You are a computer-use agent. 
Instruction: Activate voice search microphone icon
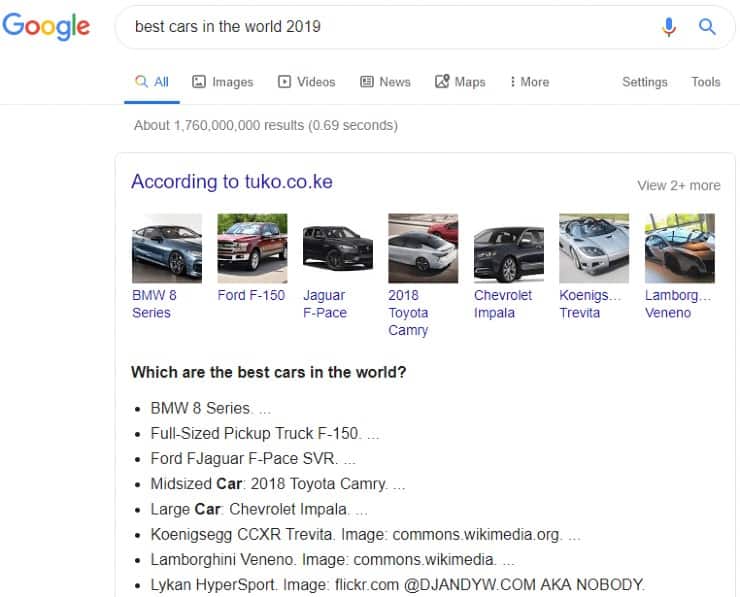tap(669, 27)
